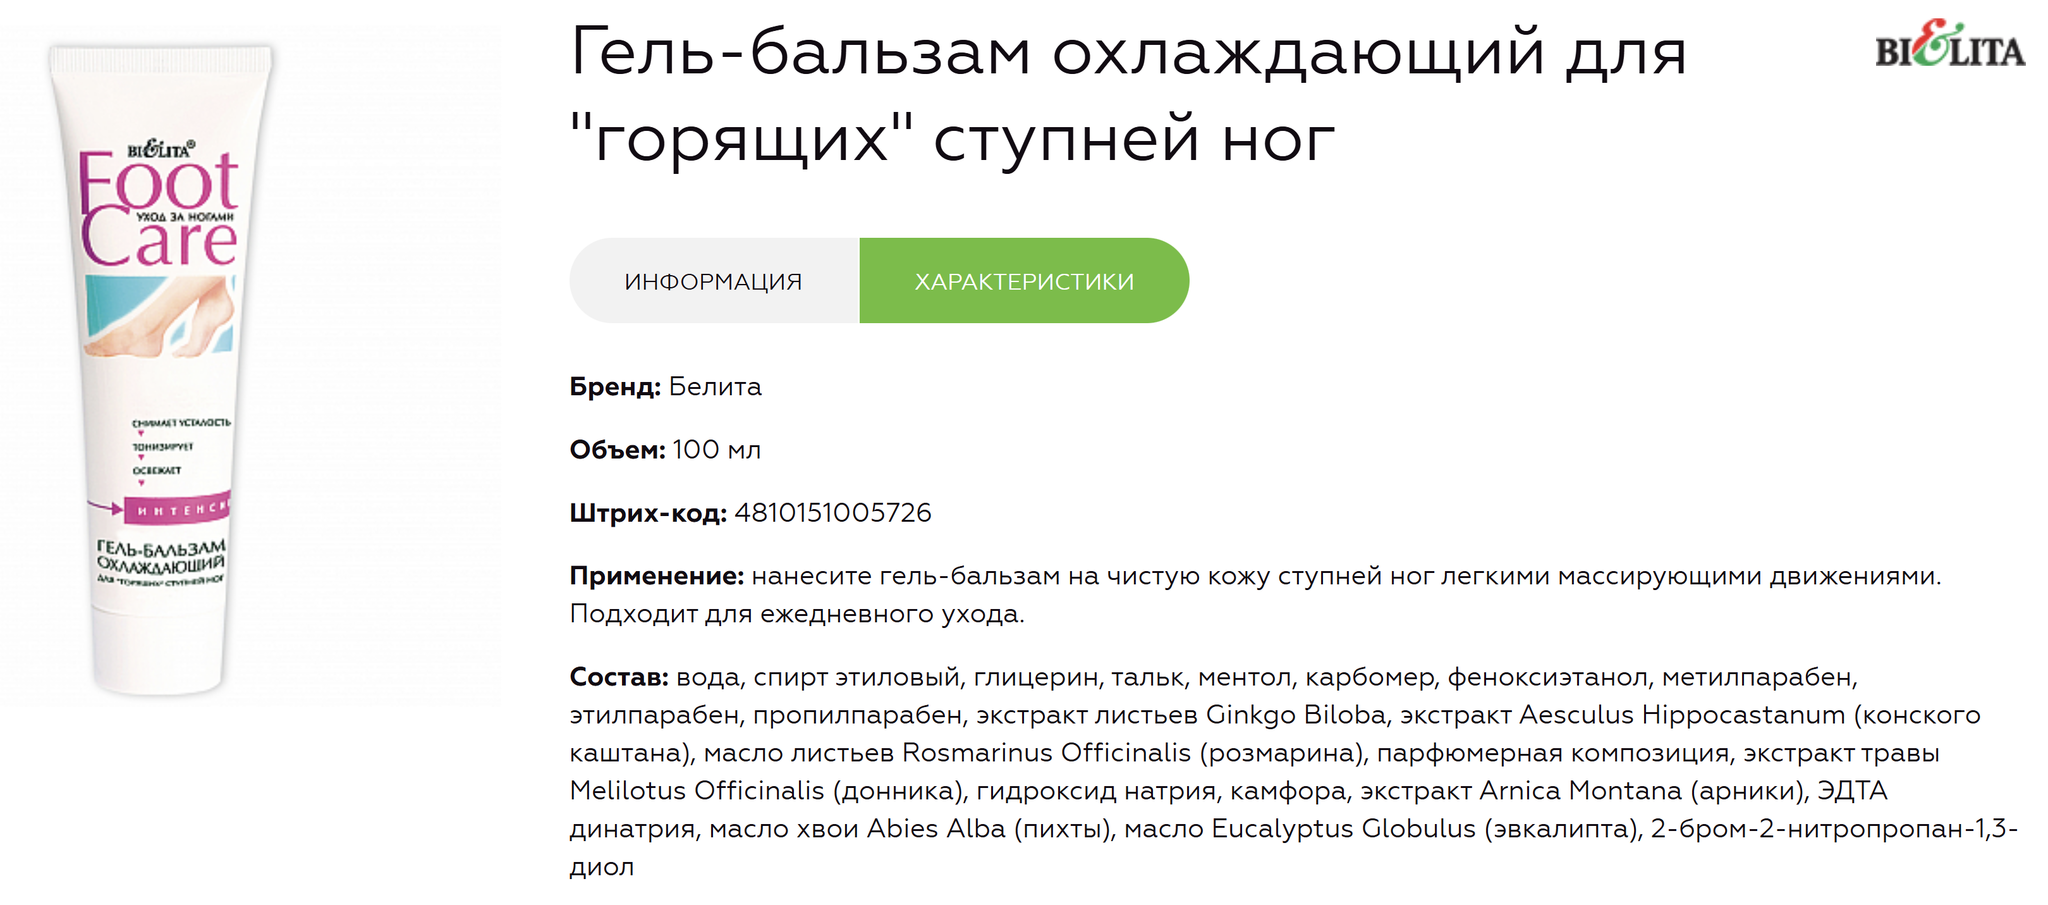Click the Foot Care logo on tube

158,210
